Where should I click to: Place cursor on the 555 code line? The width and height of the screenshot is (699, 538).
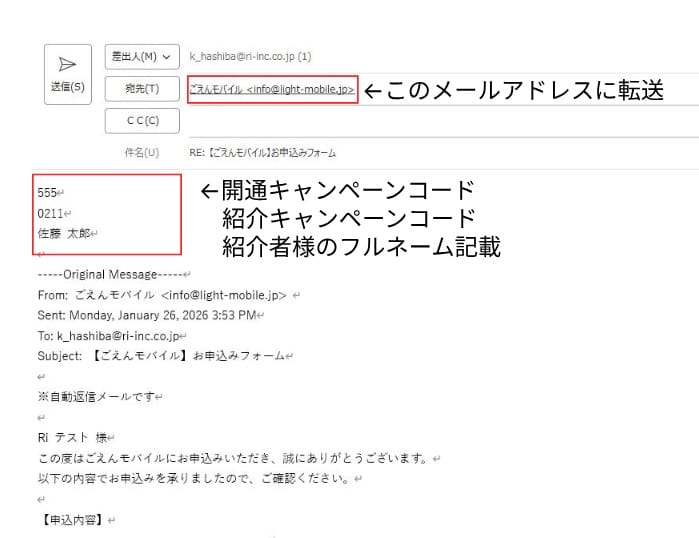click(x=47, y=193)
